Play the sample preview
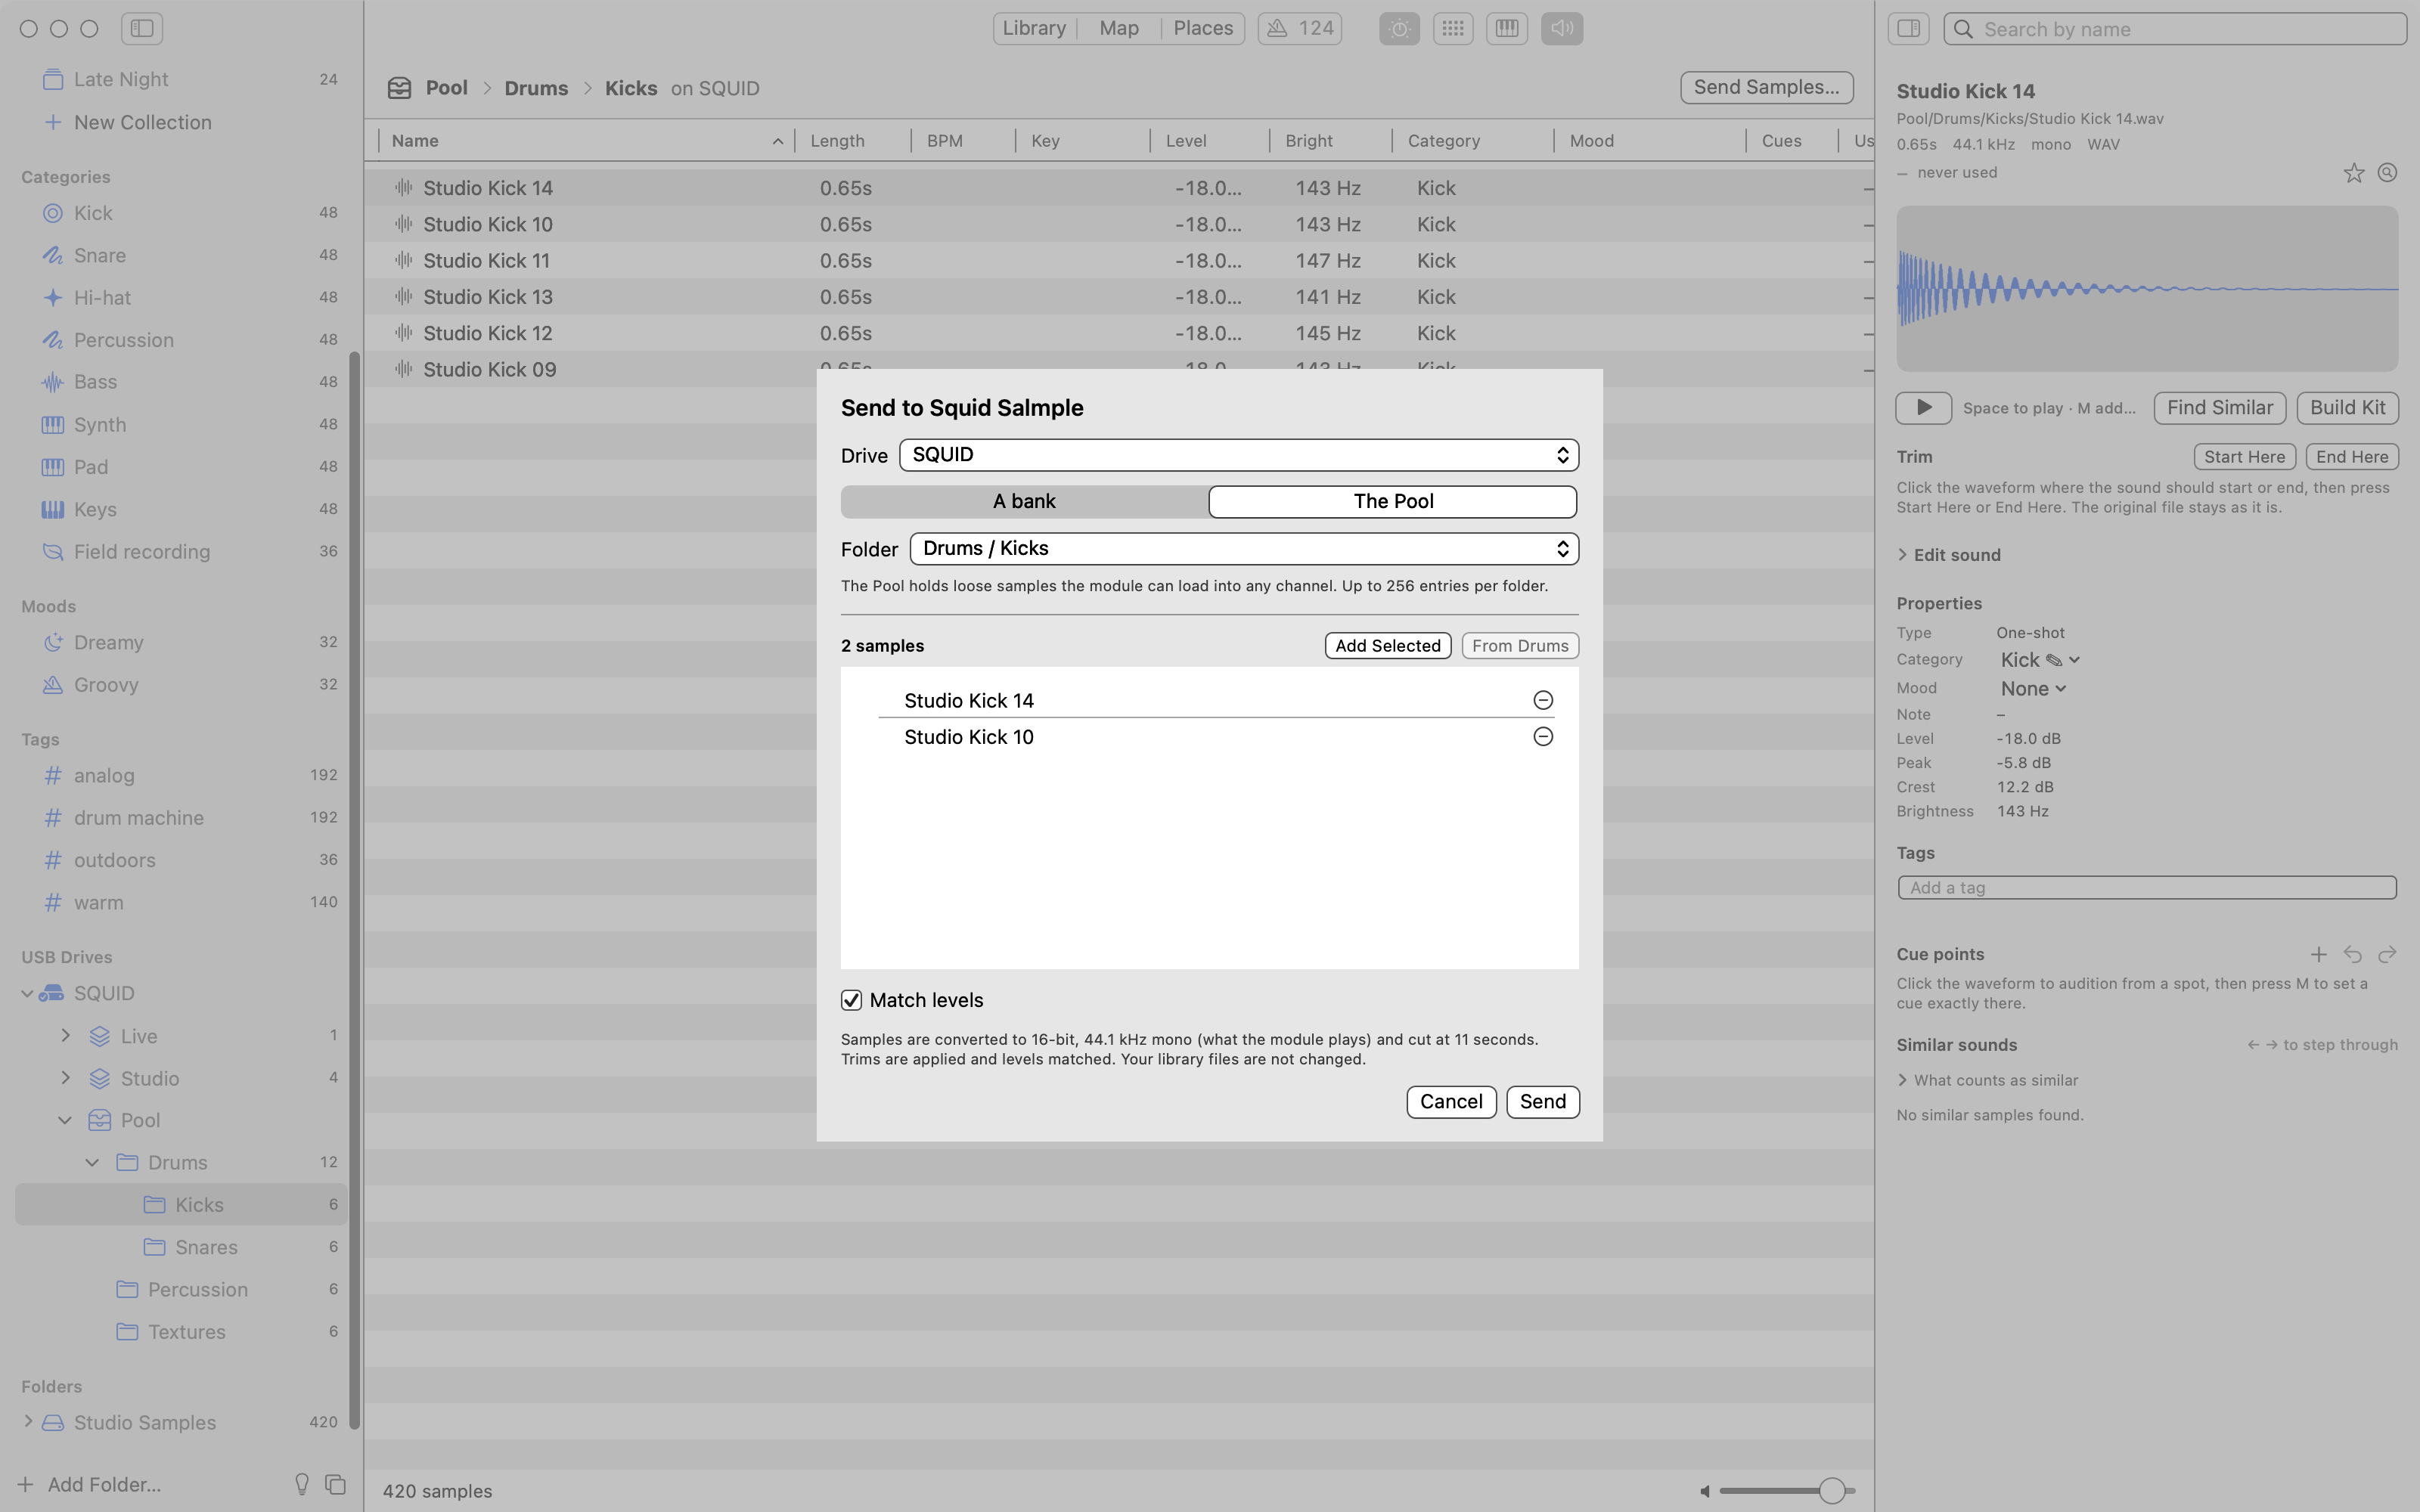2420x1512 pixels. tap(1923, 408)
